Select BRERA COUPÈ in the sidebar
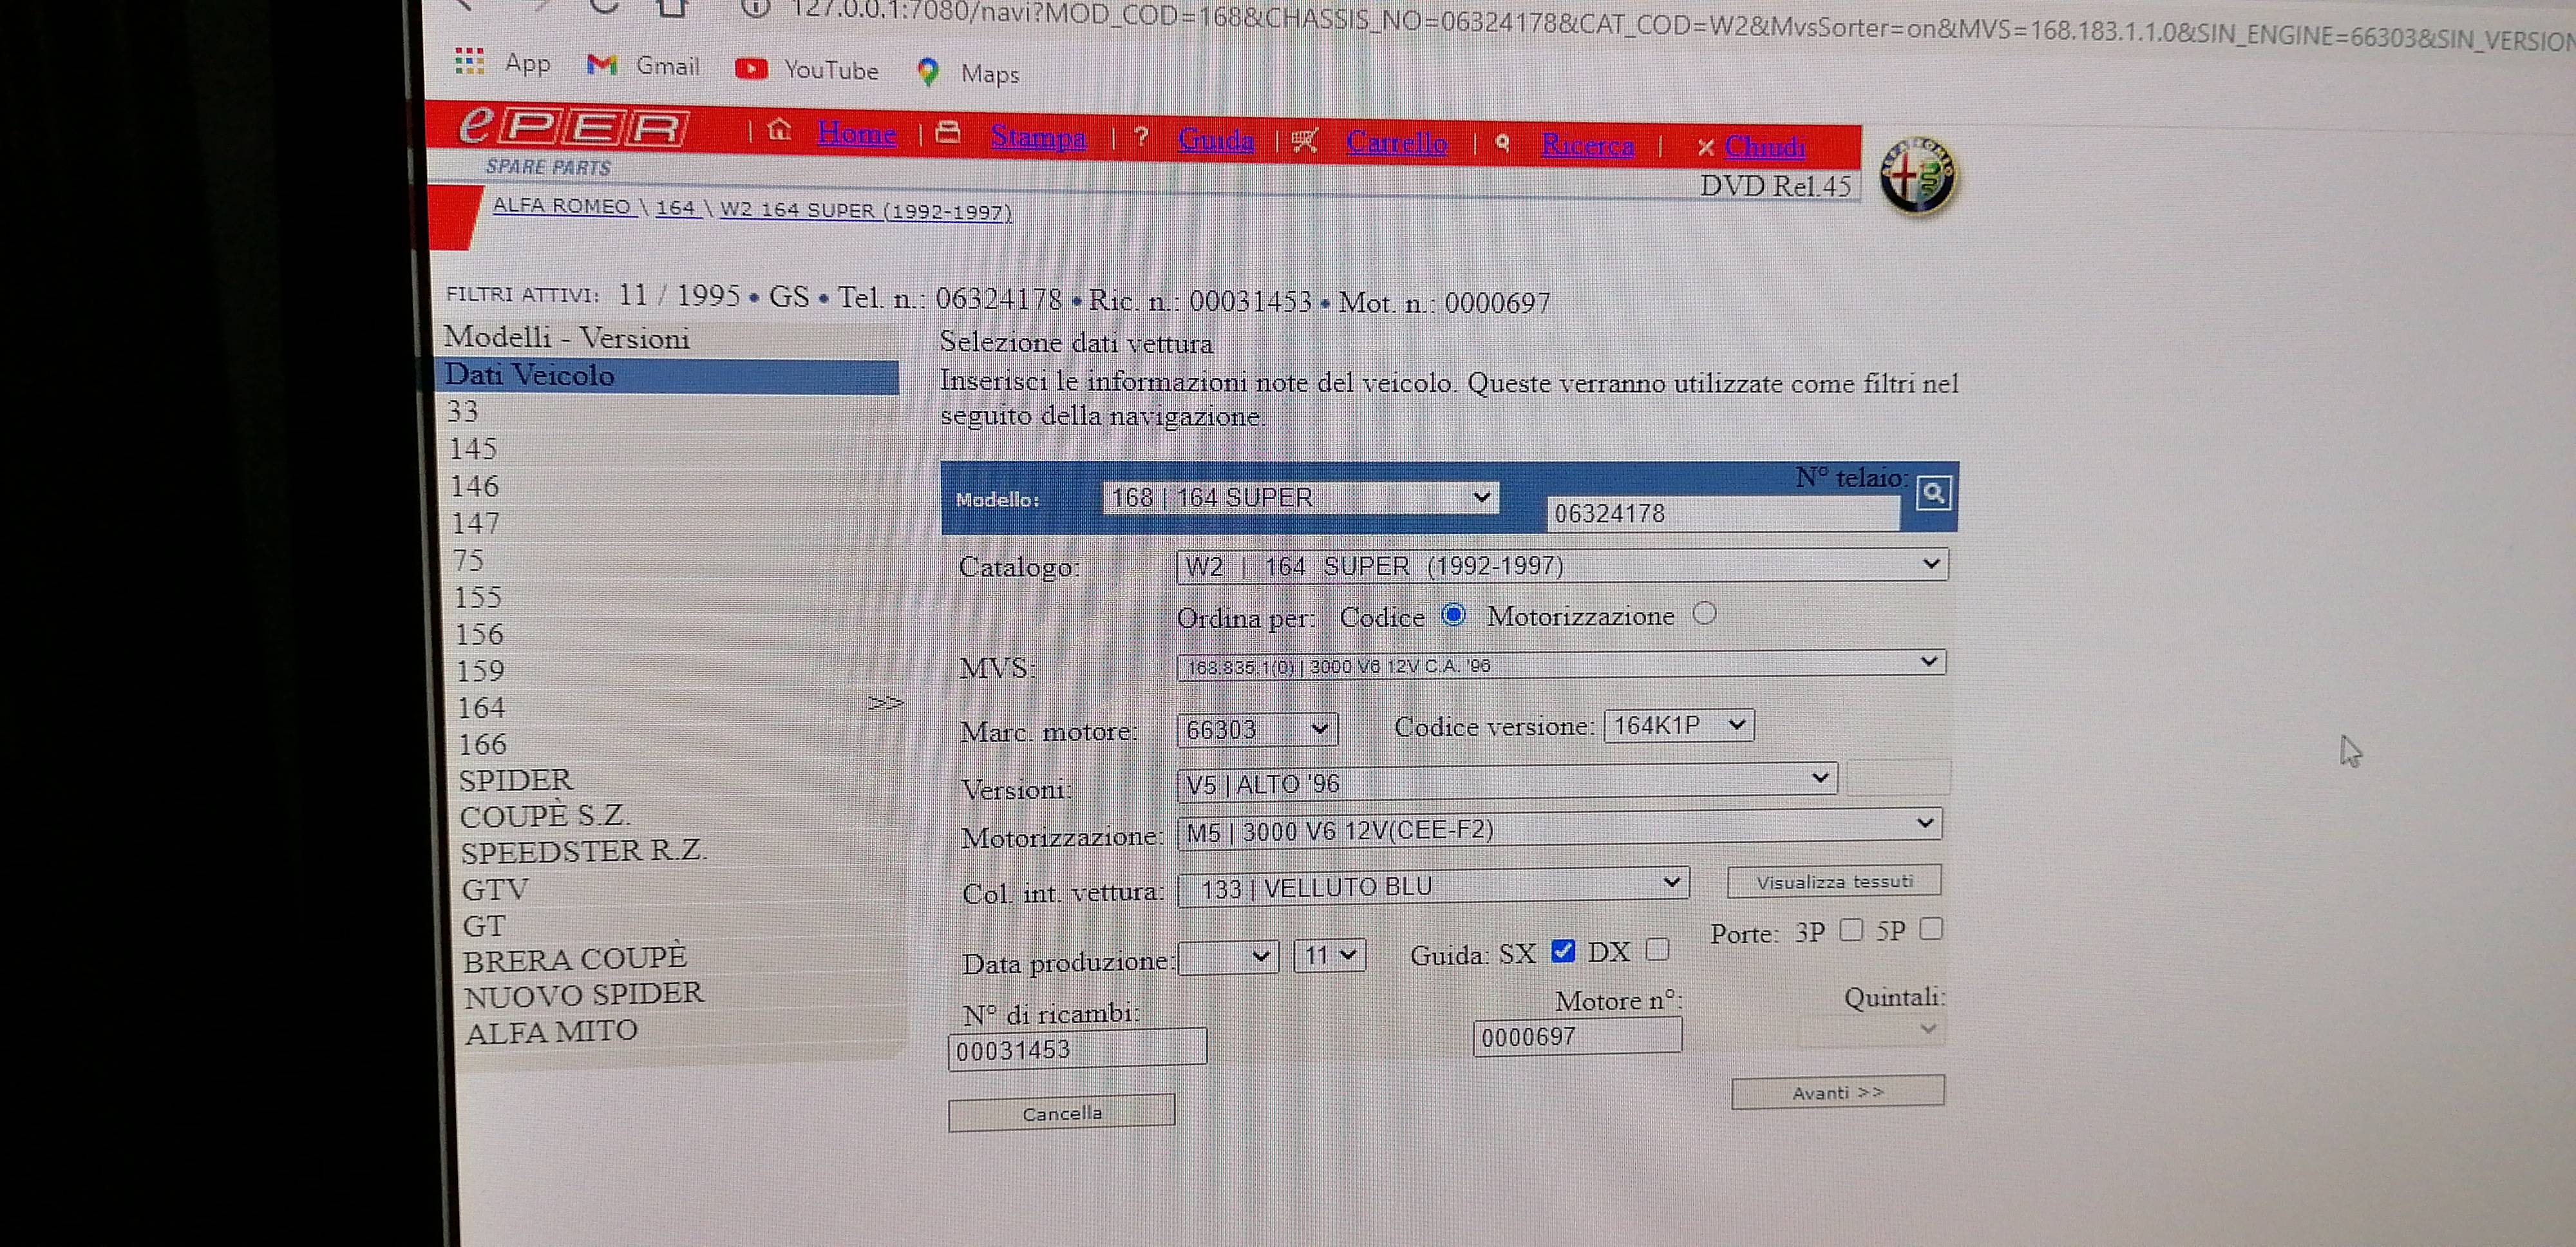Viewport: 2576px width, 1247px height. coord(574,959)
